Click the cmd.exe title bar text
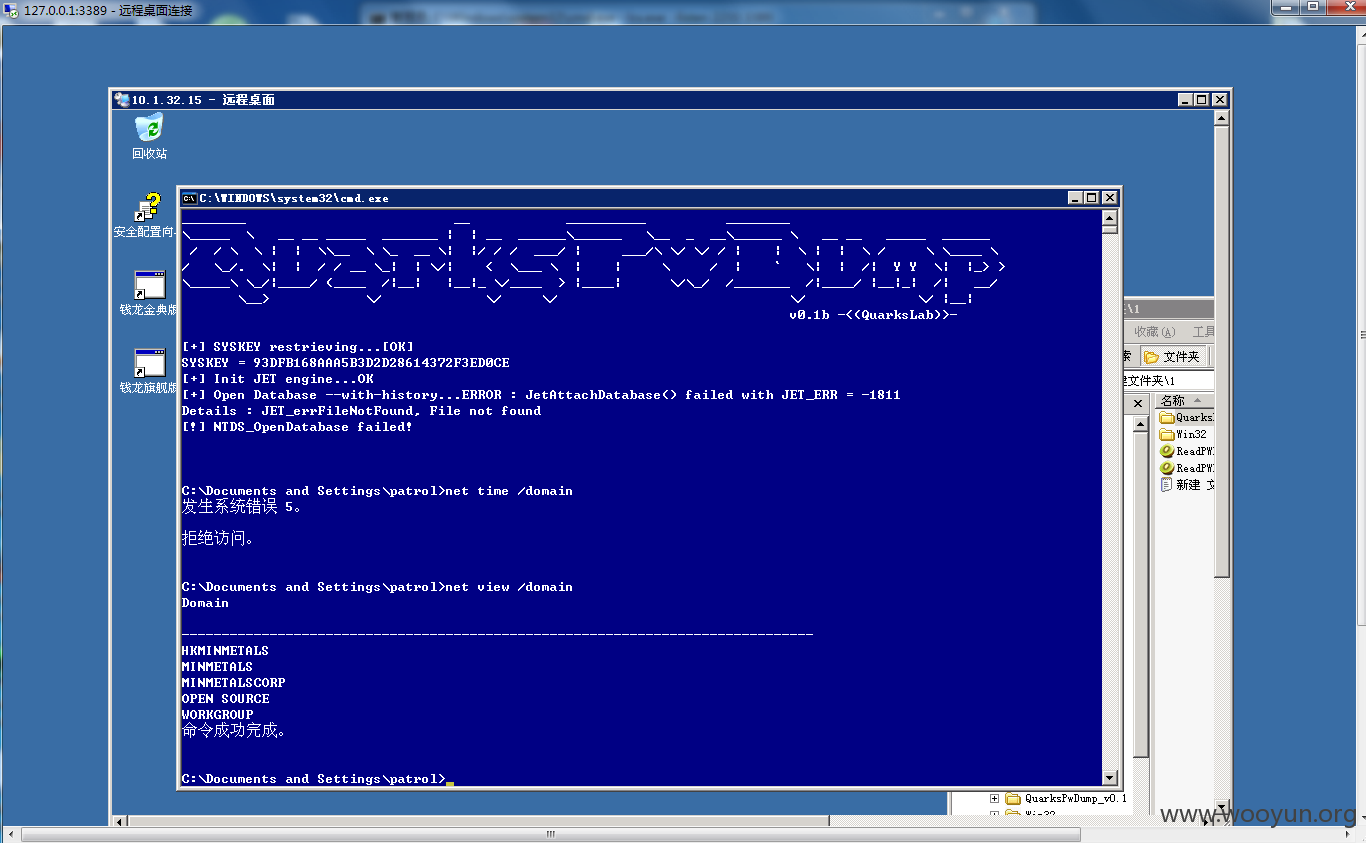 [x=294, y=198]
